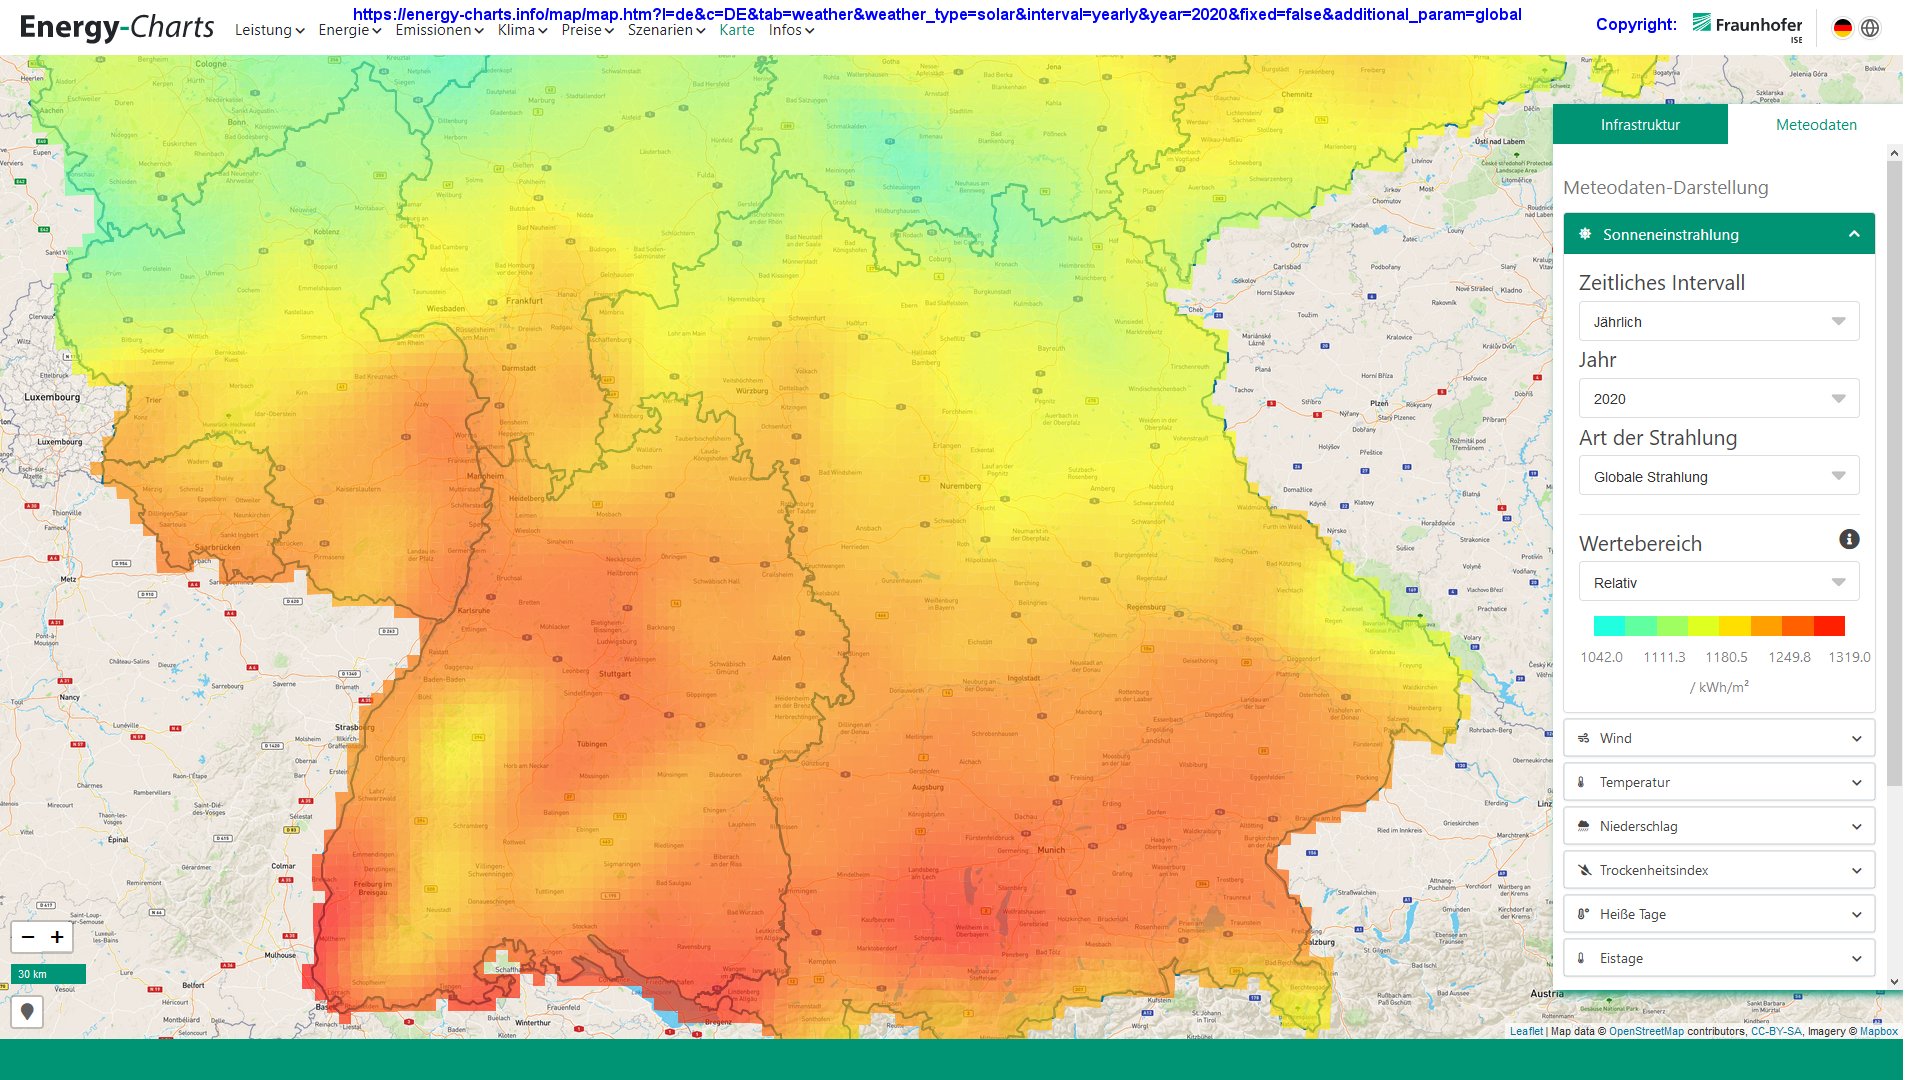Click the Munich label on the map

pyautogui.click(x=1051, y=850)
